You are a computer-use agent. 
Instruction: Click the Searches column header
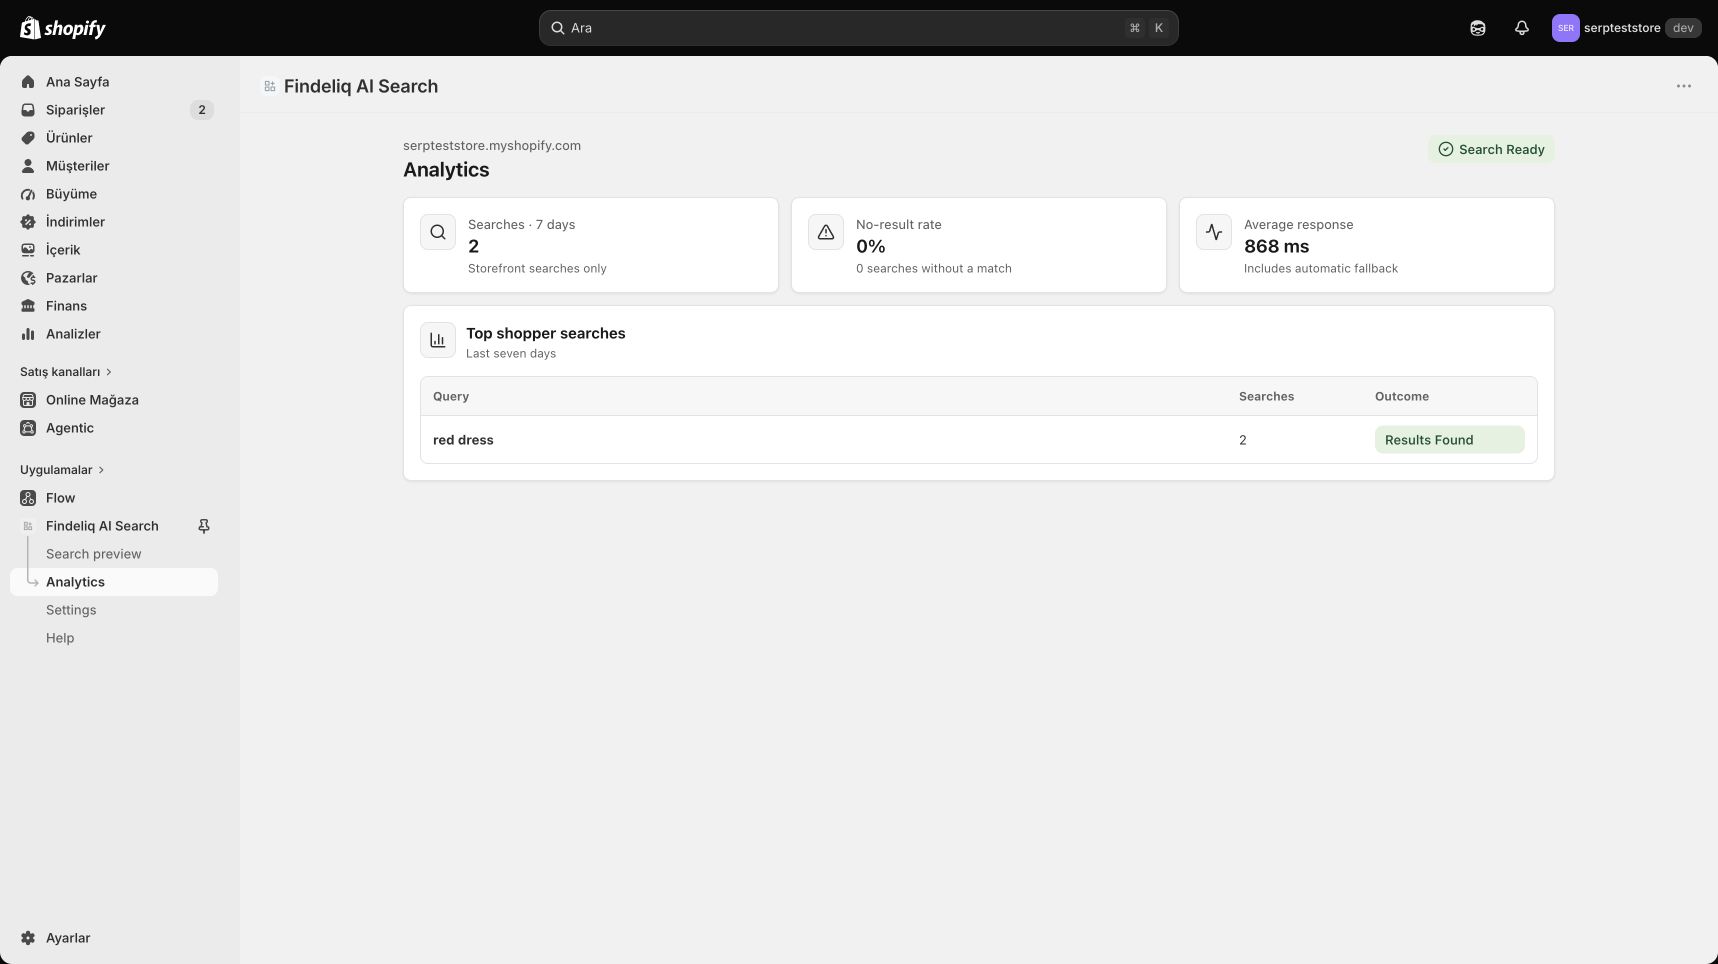[1266, 396]
